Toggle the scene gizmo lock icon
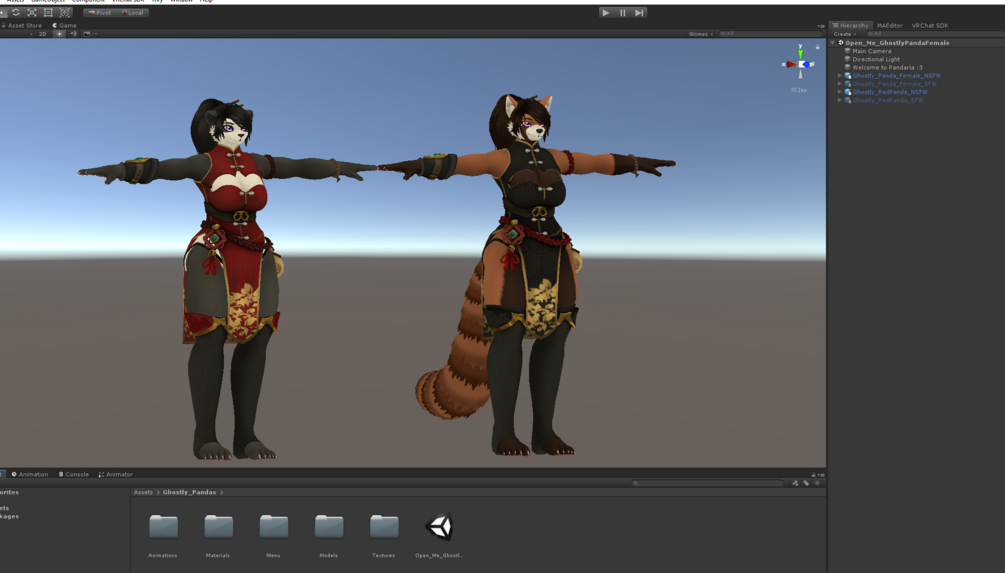The width and height of the screenshot is (1005, 573). point(817,47)
